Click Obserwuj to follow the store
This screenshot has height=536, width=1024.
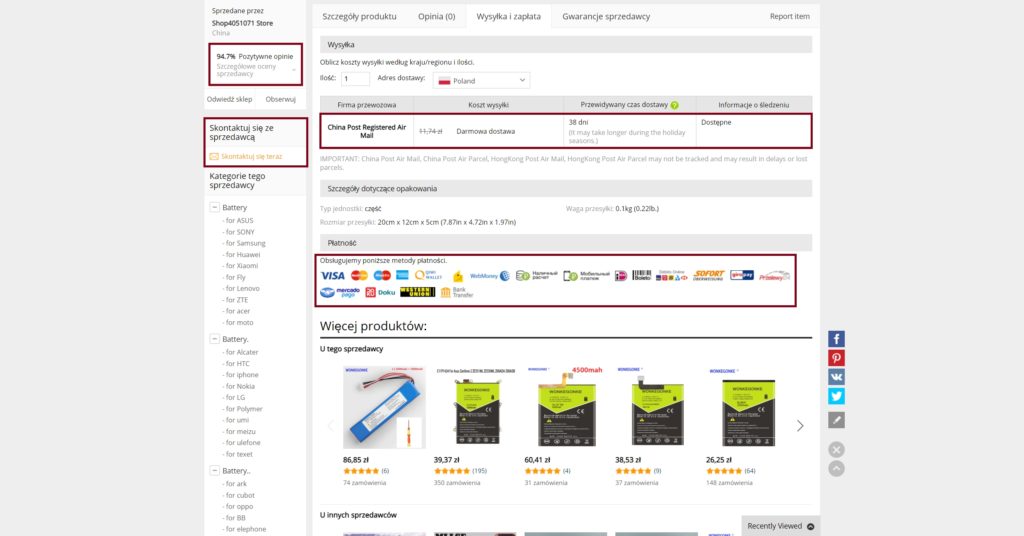[280, 99]
